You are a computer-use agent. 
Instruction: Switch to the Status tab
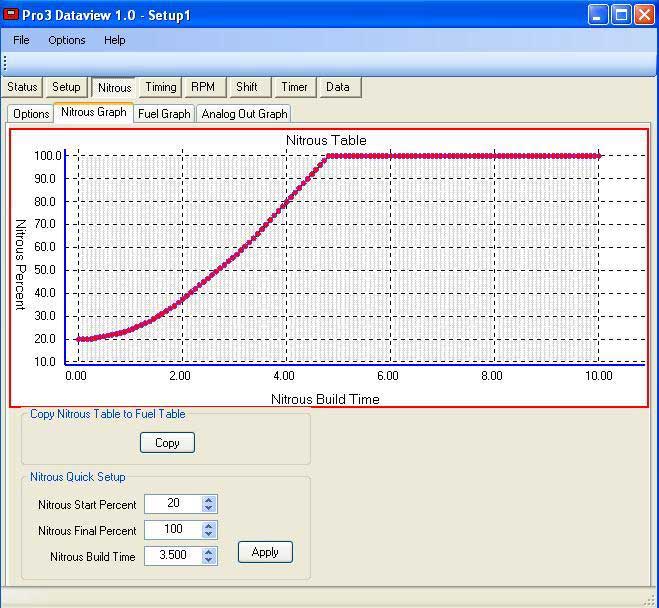tap(22, 87)
